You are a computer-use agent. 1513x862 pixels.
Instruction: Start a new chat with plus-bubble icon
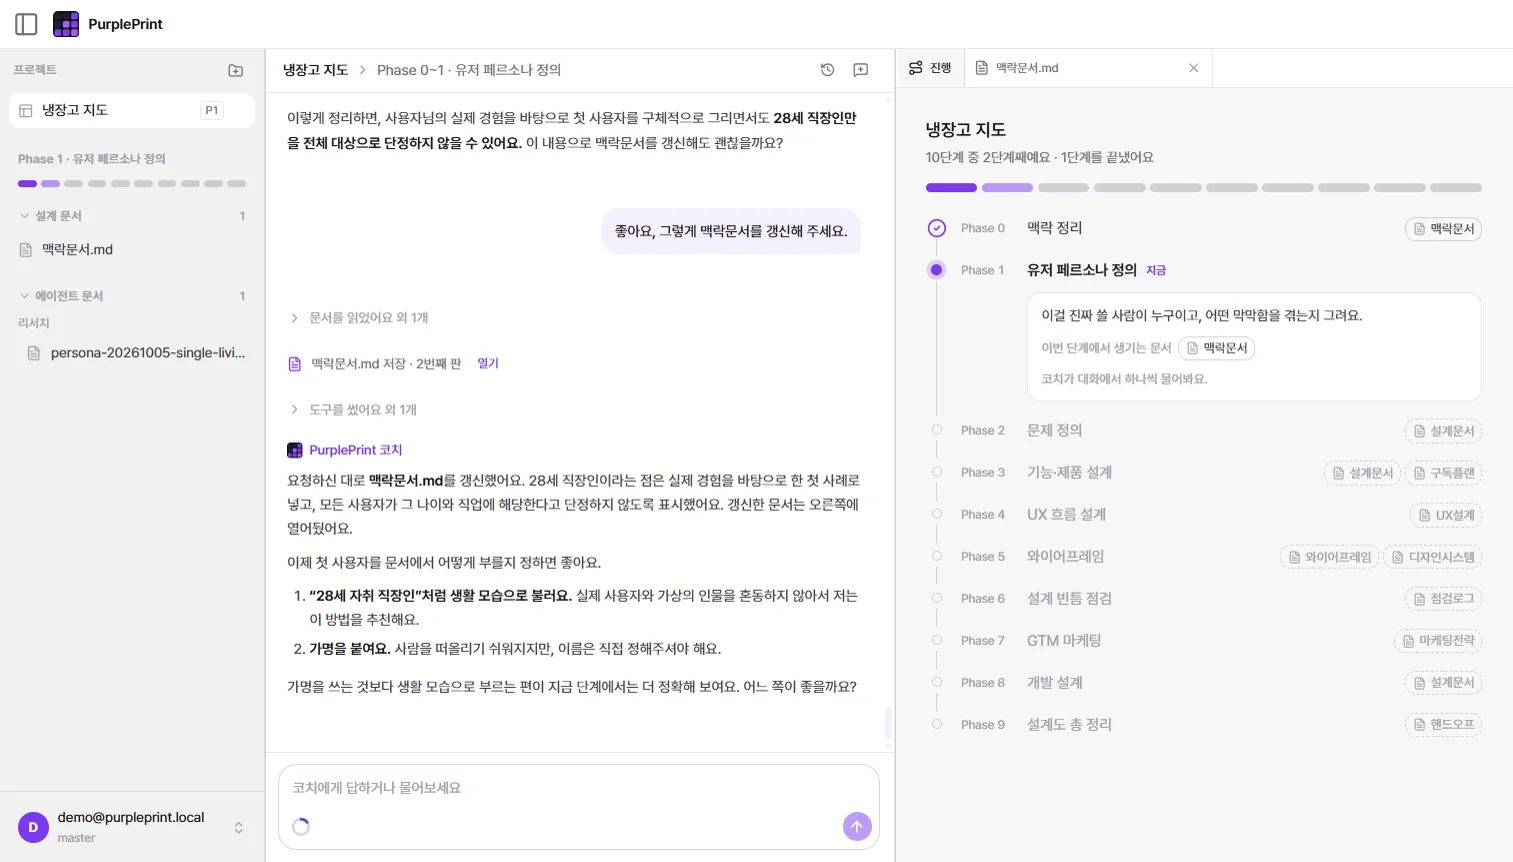861,70
